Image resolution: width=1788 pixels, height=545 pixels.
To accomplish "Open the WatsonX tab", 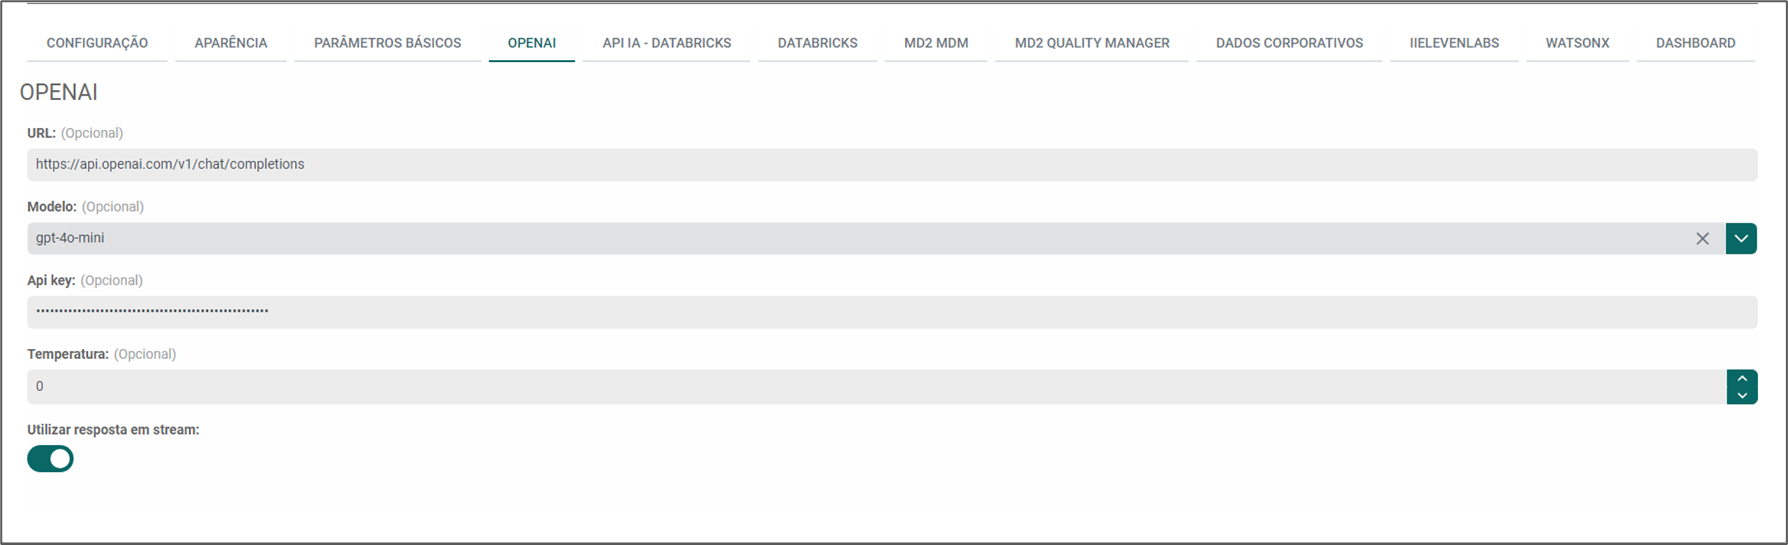I will point(1577,43).
